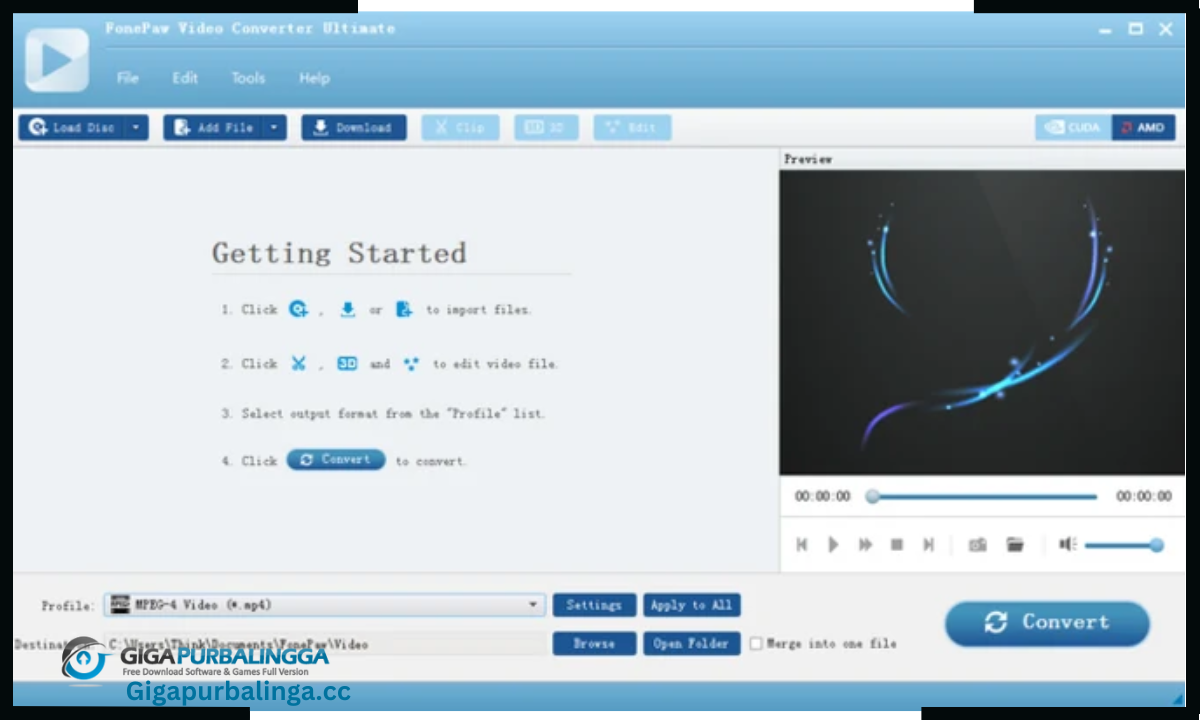Click the play button in Preview

[833, 544]
